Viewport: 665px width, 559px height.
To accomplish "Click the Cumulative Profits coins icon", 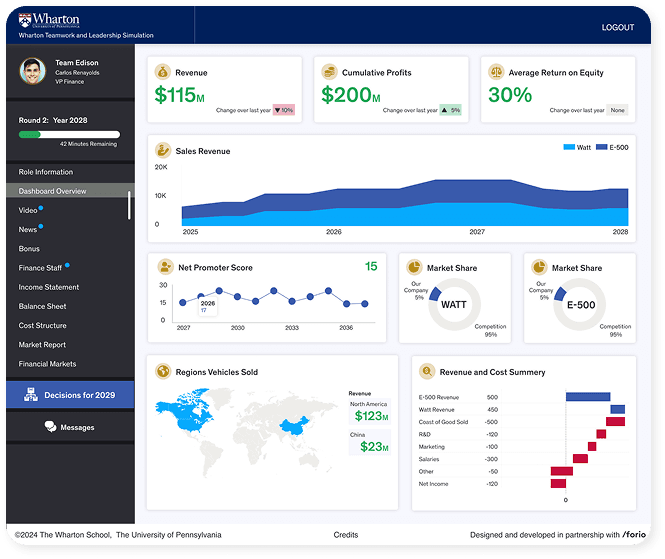I will 329,73.
